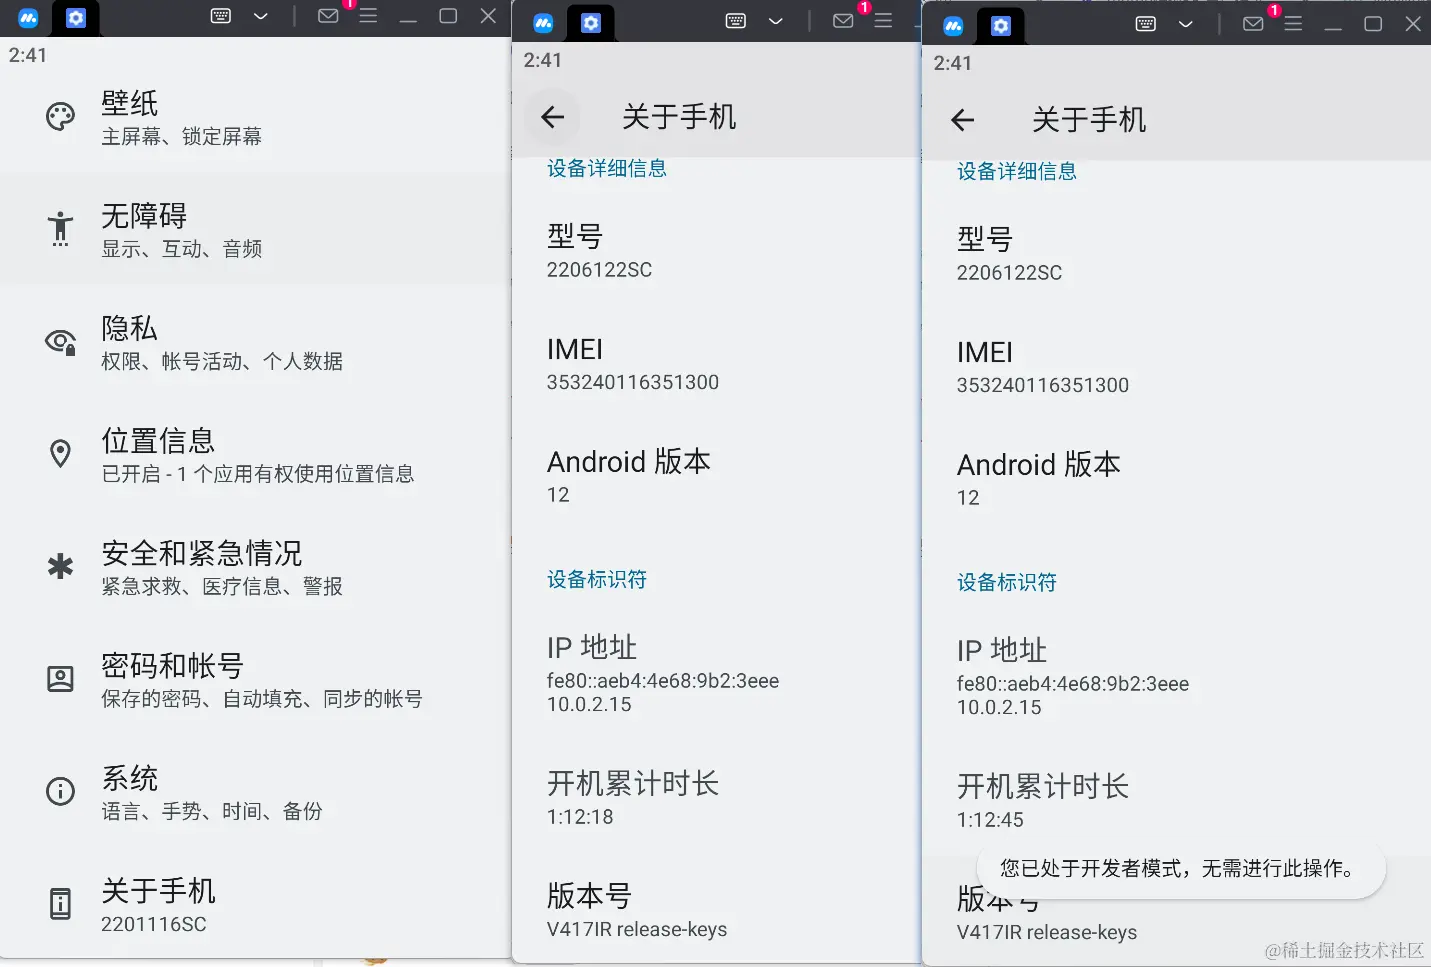Viewport: 1431px width, 967px height.
Task: Select the 隐私 privacy eye icon
Action: click(x=60, y=342)
